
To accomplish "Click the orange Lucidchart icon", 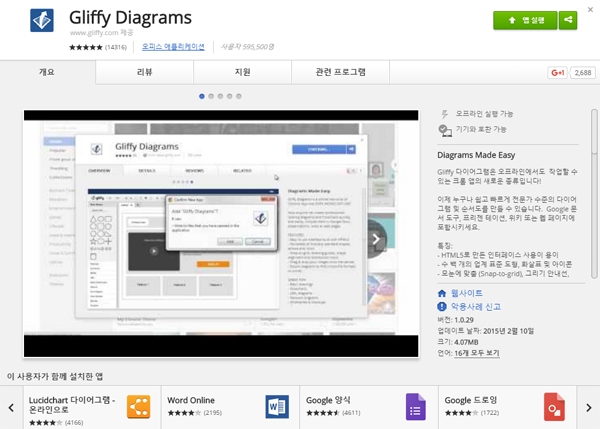I will click(x=139, y=407).
